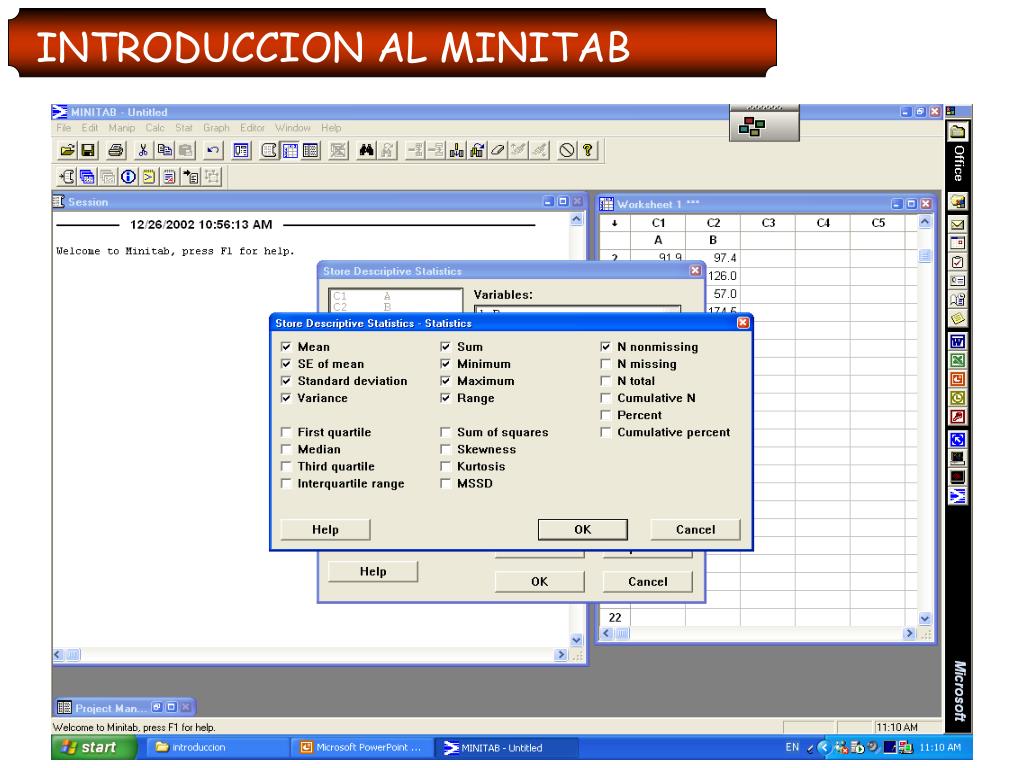Open Word from the Office shortcut bar
The image size is (1024, 768).
pyautogui.click(x=957, y=342)
